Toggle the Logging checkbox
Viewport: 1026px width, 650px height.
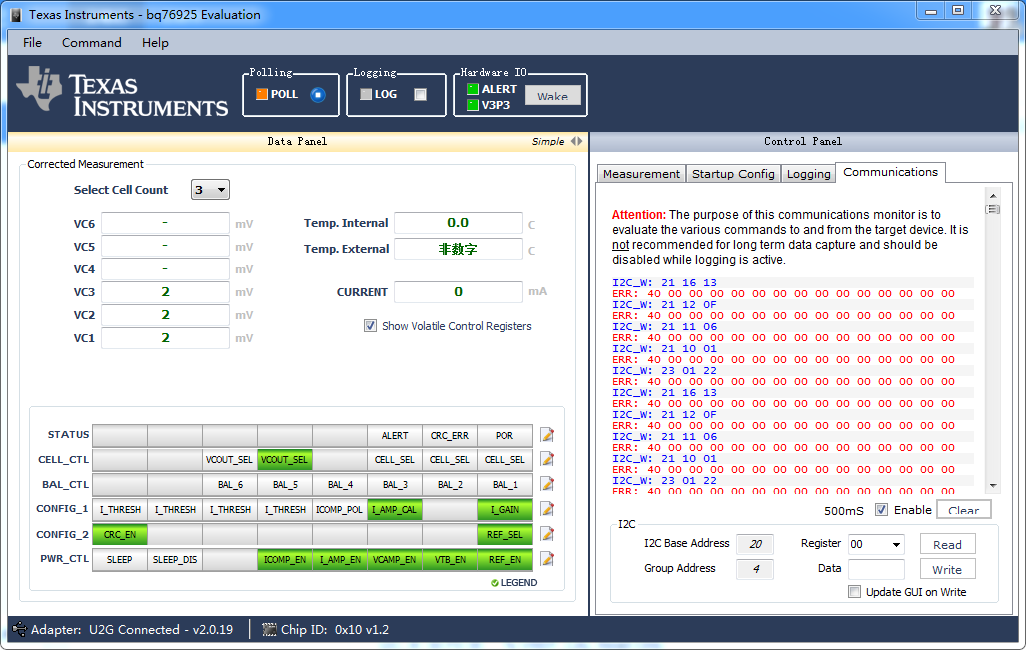click(421, 95)
